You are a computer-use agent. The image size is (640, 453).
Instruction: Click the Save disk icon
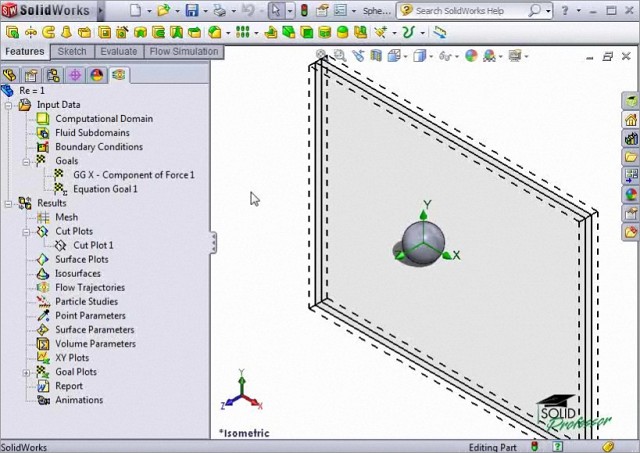coord(192,10)
